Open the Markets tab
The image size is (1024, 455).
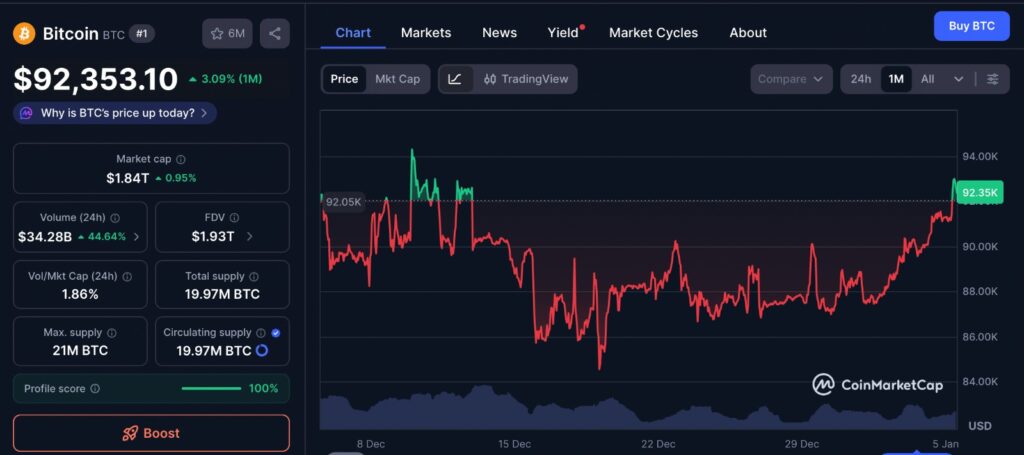426,33
